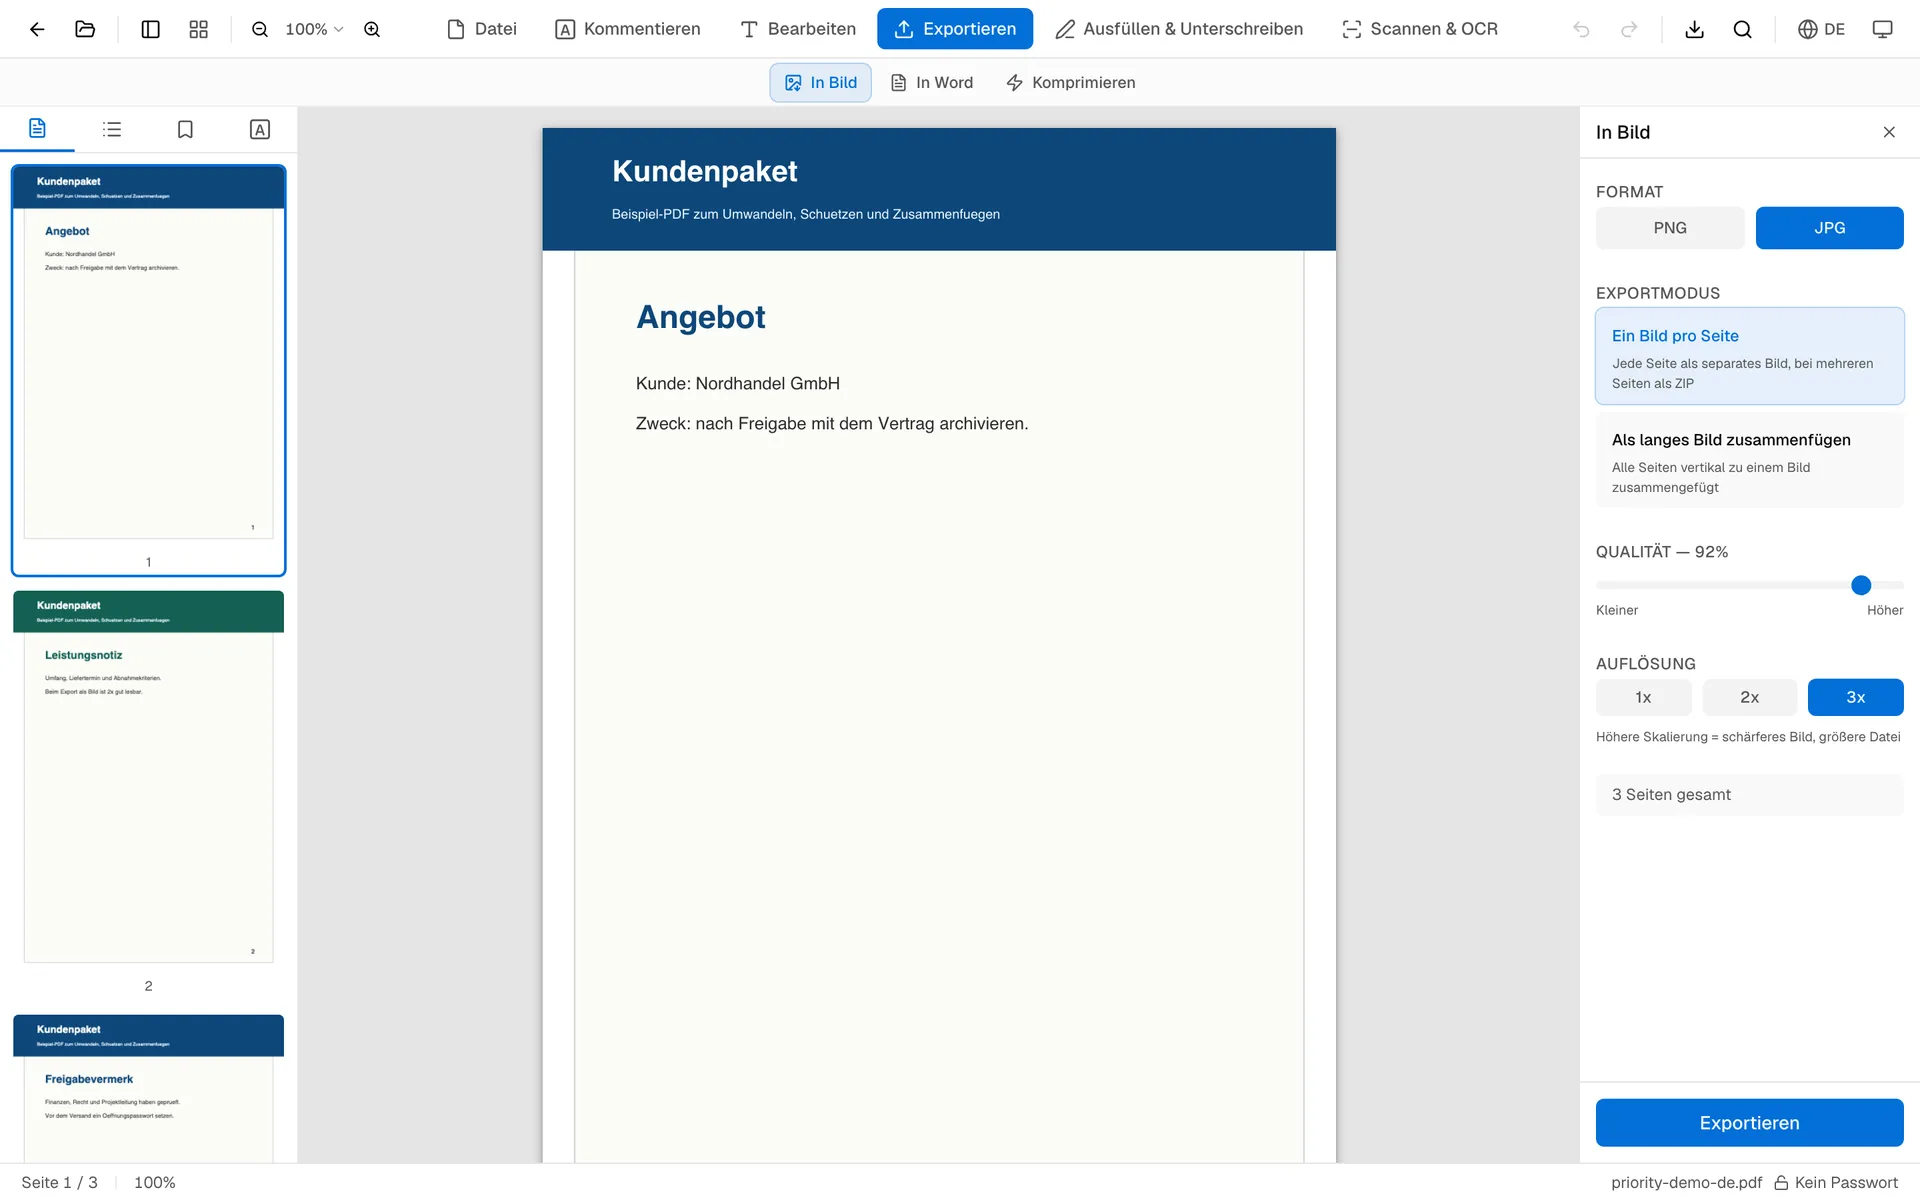Image resolution: width=1920 pixels, height=1200 pixels.
Task: Click the presentation monitor icon
Action: pos(1882,29)
